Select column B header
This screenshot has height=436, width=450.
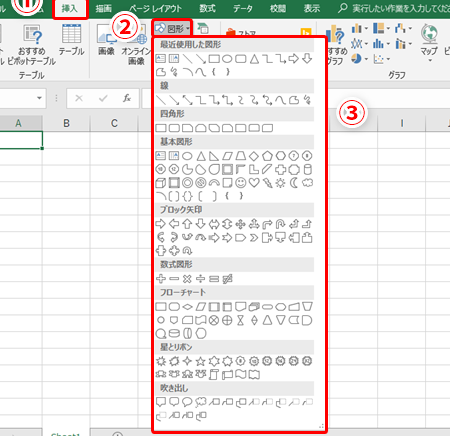pos(66,123)
